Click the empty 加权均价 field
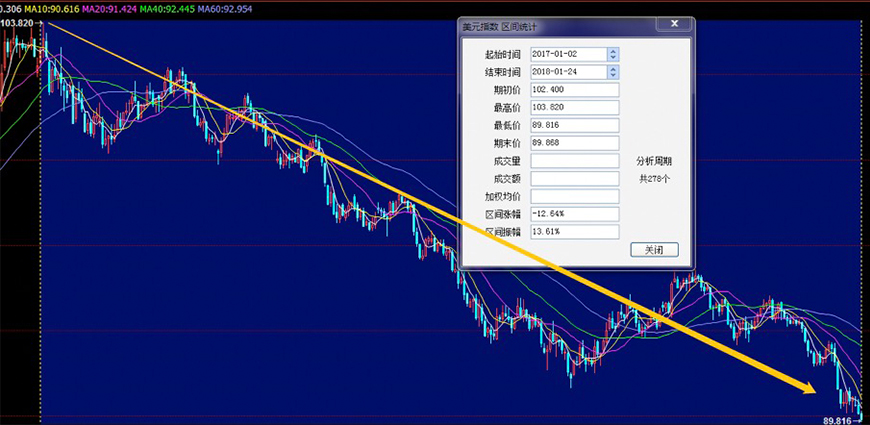The height and width of the screenshot is (425, 870). click(x=574, y=196)
